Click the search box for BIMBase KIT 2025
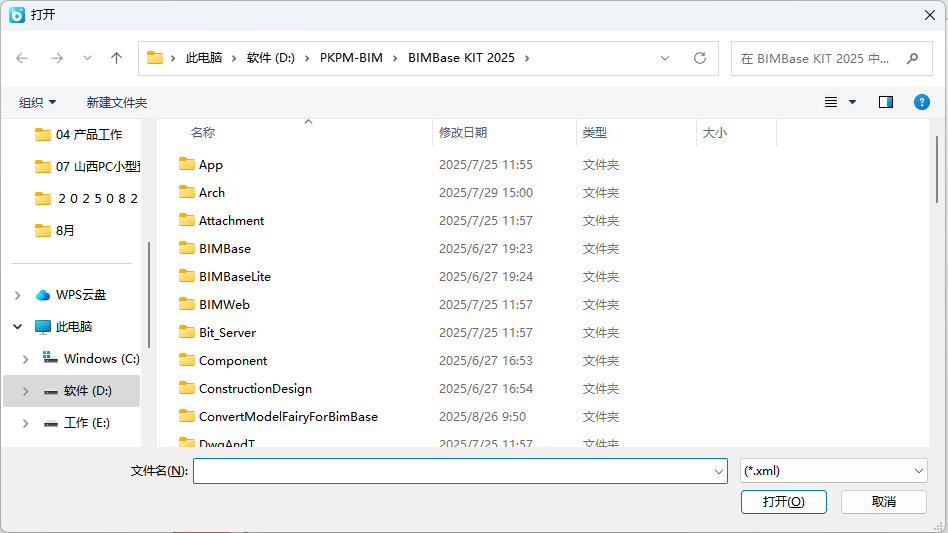 pyautogui.click(x=831, y=59)
